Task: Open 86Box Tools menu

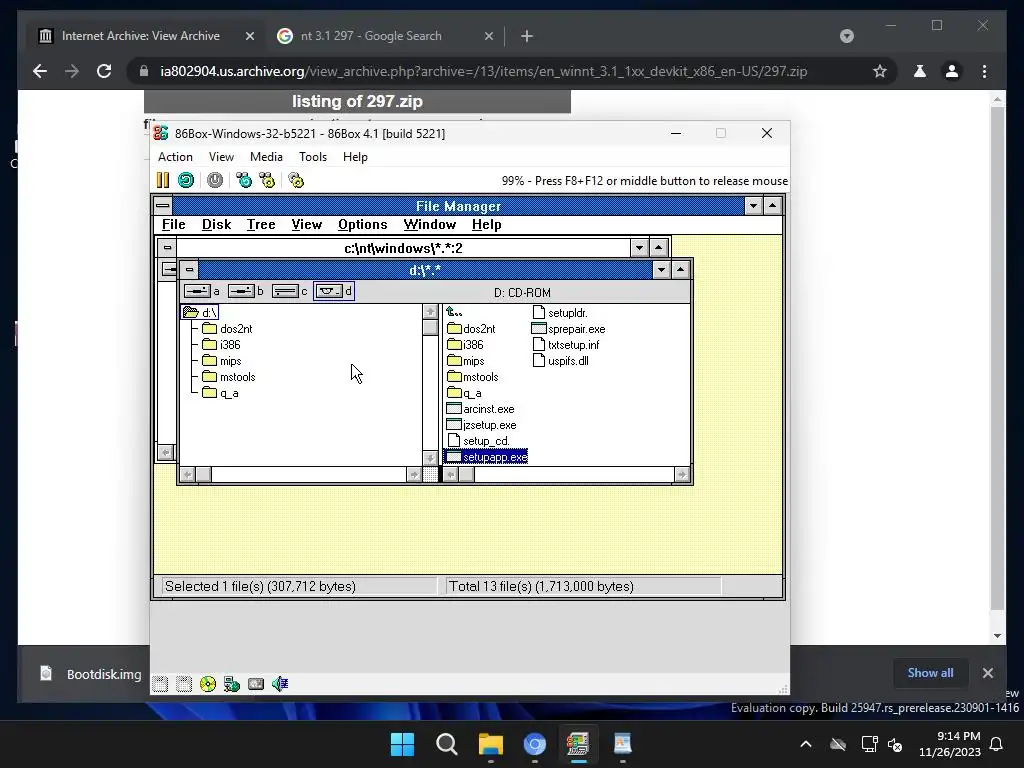Action: click(313, 157)
